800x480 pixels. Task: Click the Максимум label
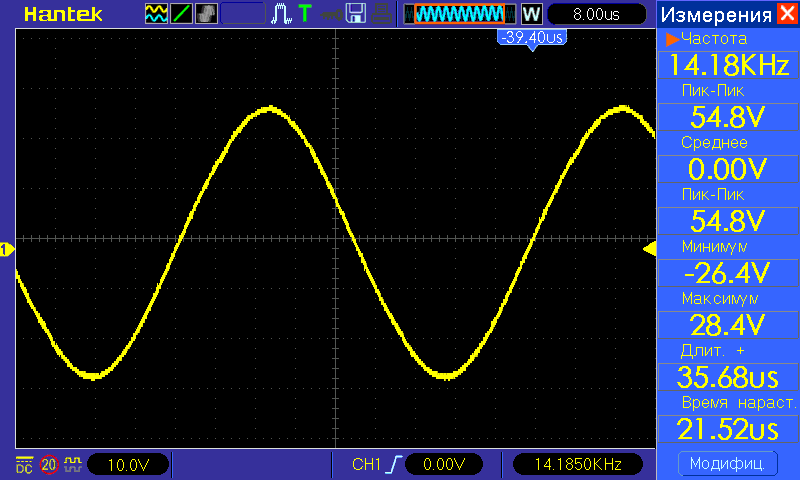[x=719, y=298]
